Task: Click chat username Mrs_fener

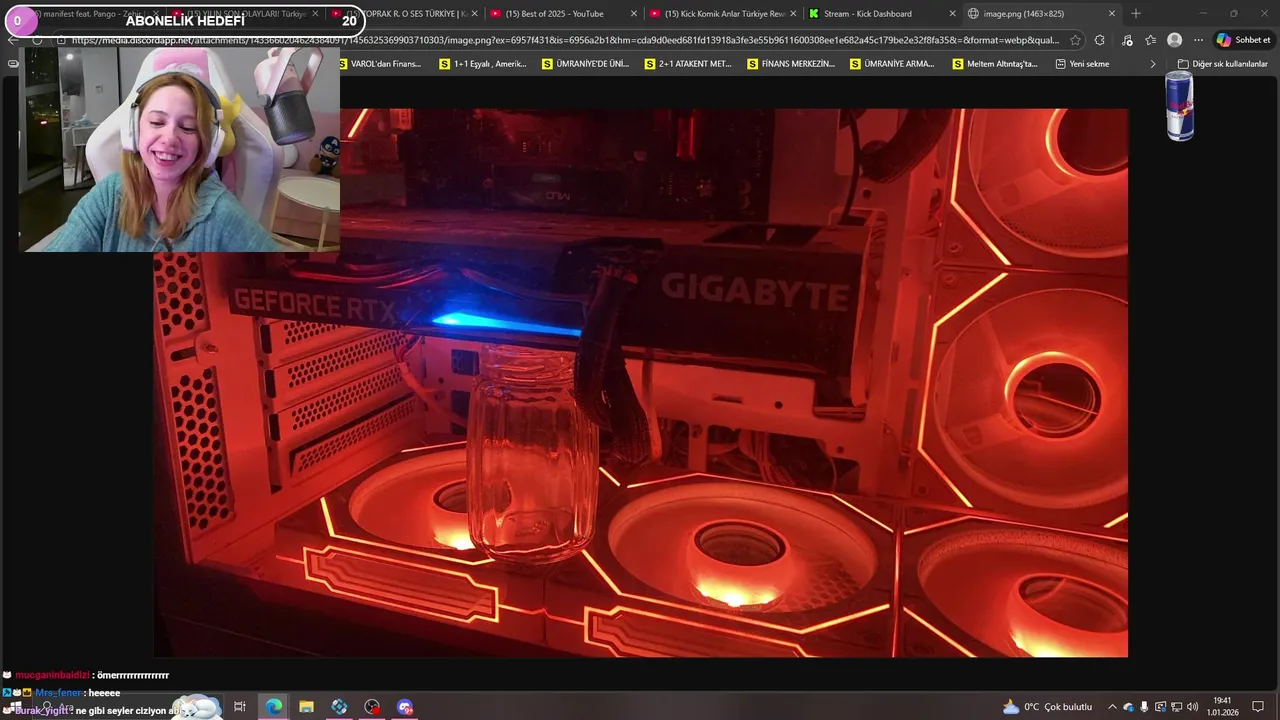Action: [59, 693]
